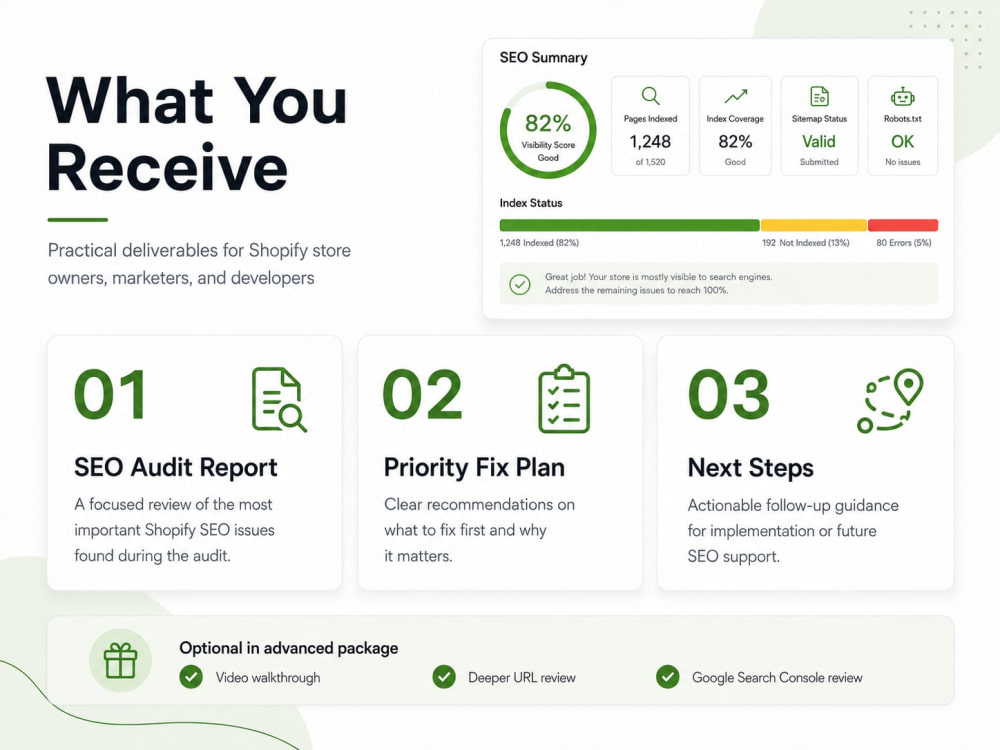Screen dimensions: 1000x750
Task: Click the document search icon in SEO Audit Report card
Action: [279, 399]
